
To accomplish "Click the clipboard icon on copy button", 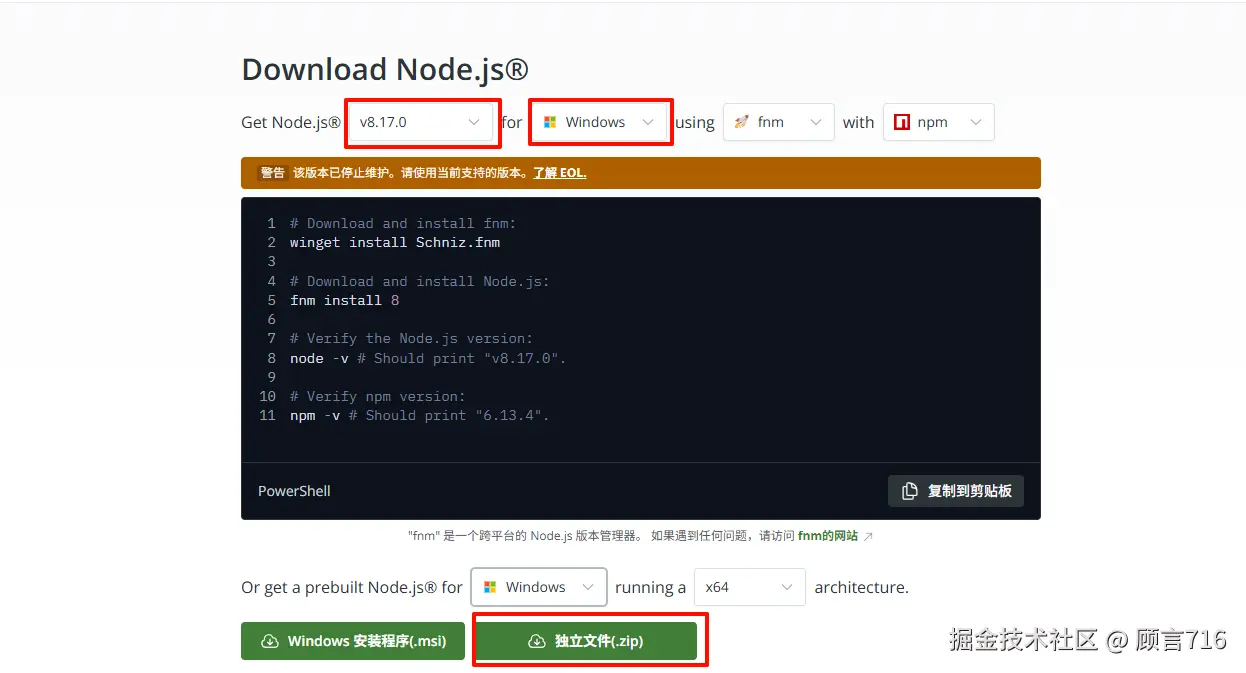I will click(910, 491).
